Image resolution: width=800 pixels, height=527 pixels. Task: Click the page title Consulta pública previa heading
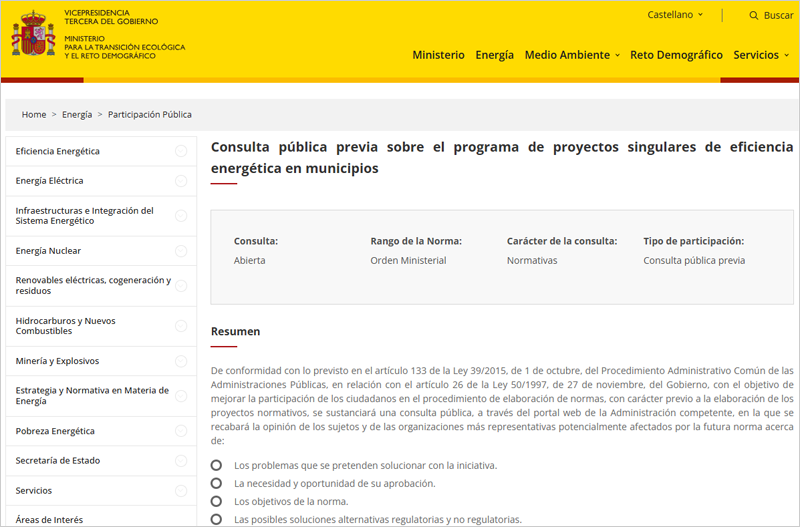502,157
